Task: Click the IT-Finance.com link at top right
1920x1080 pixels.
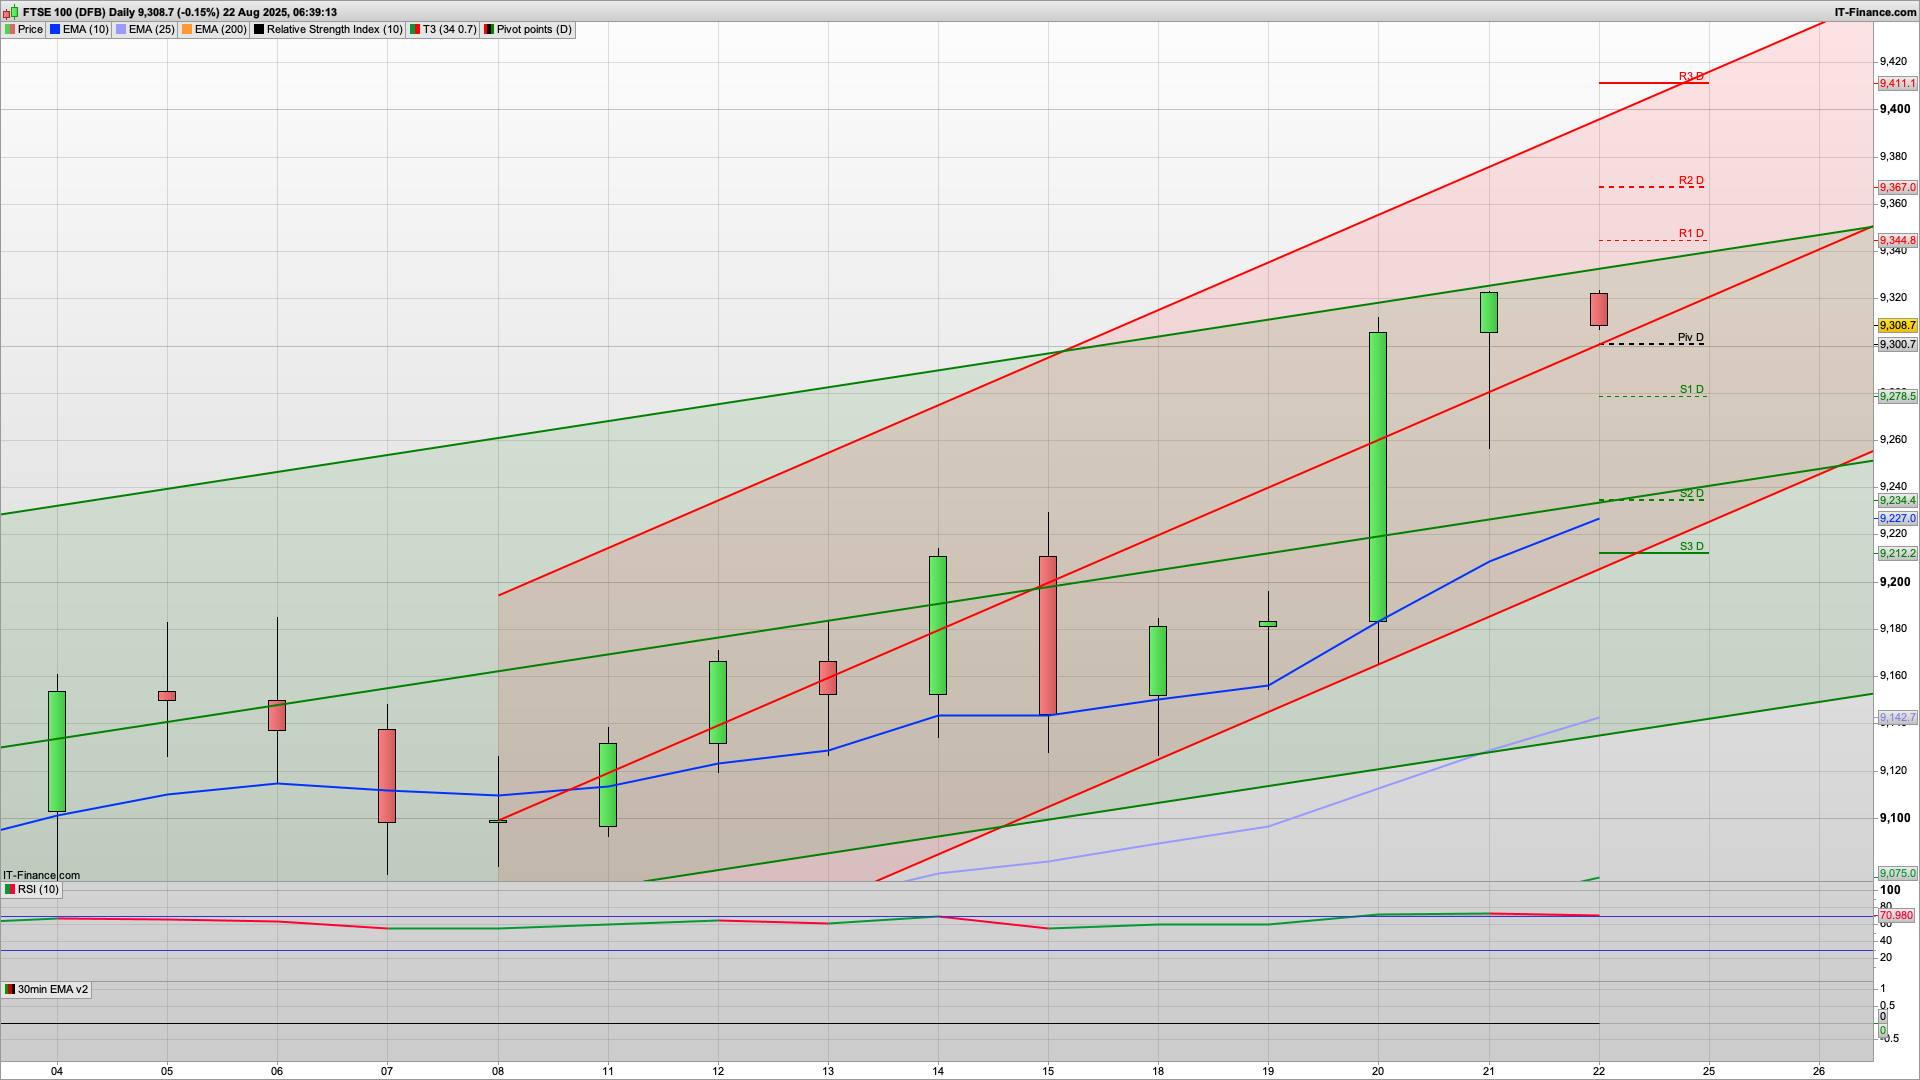Action: click(x=1875, y=12)
